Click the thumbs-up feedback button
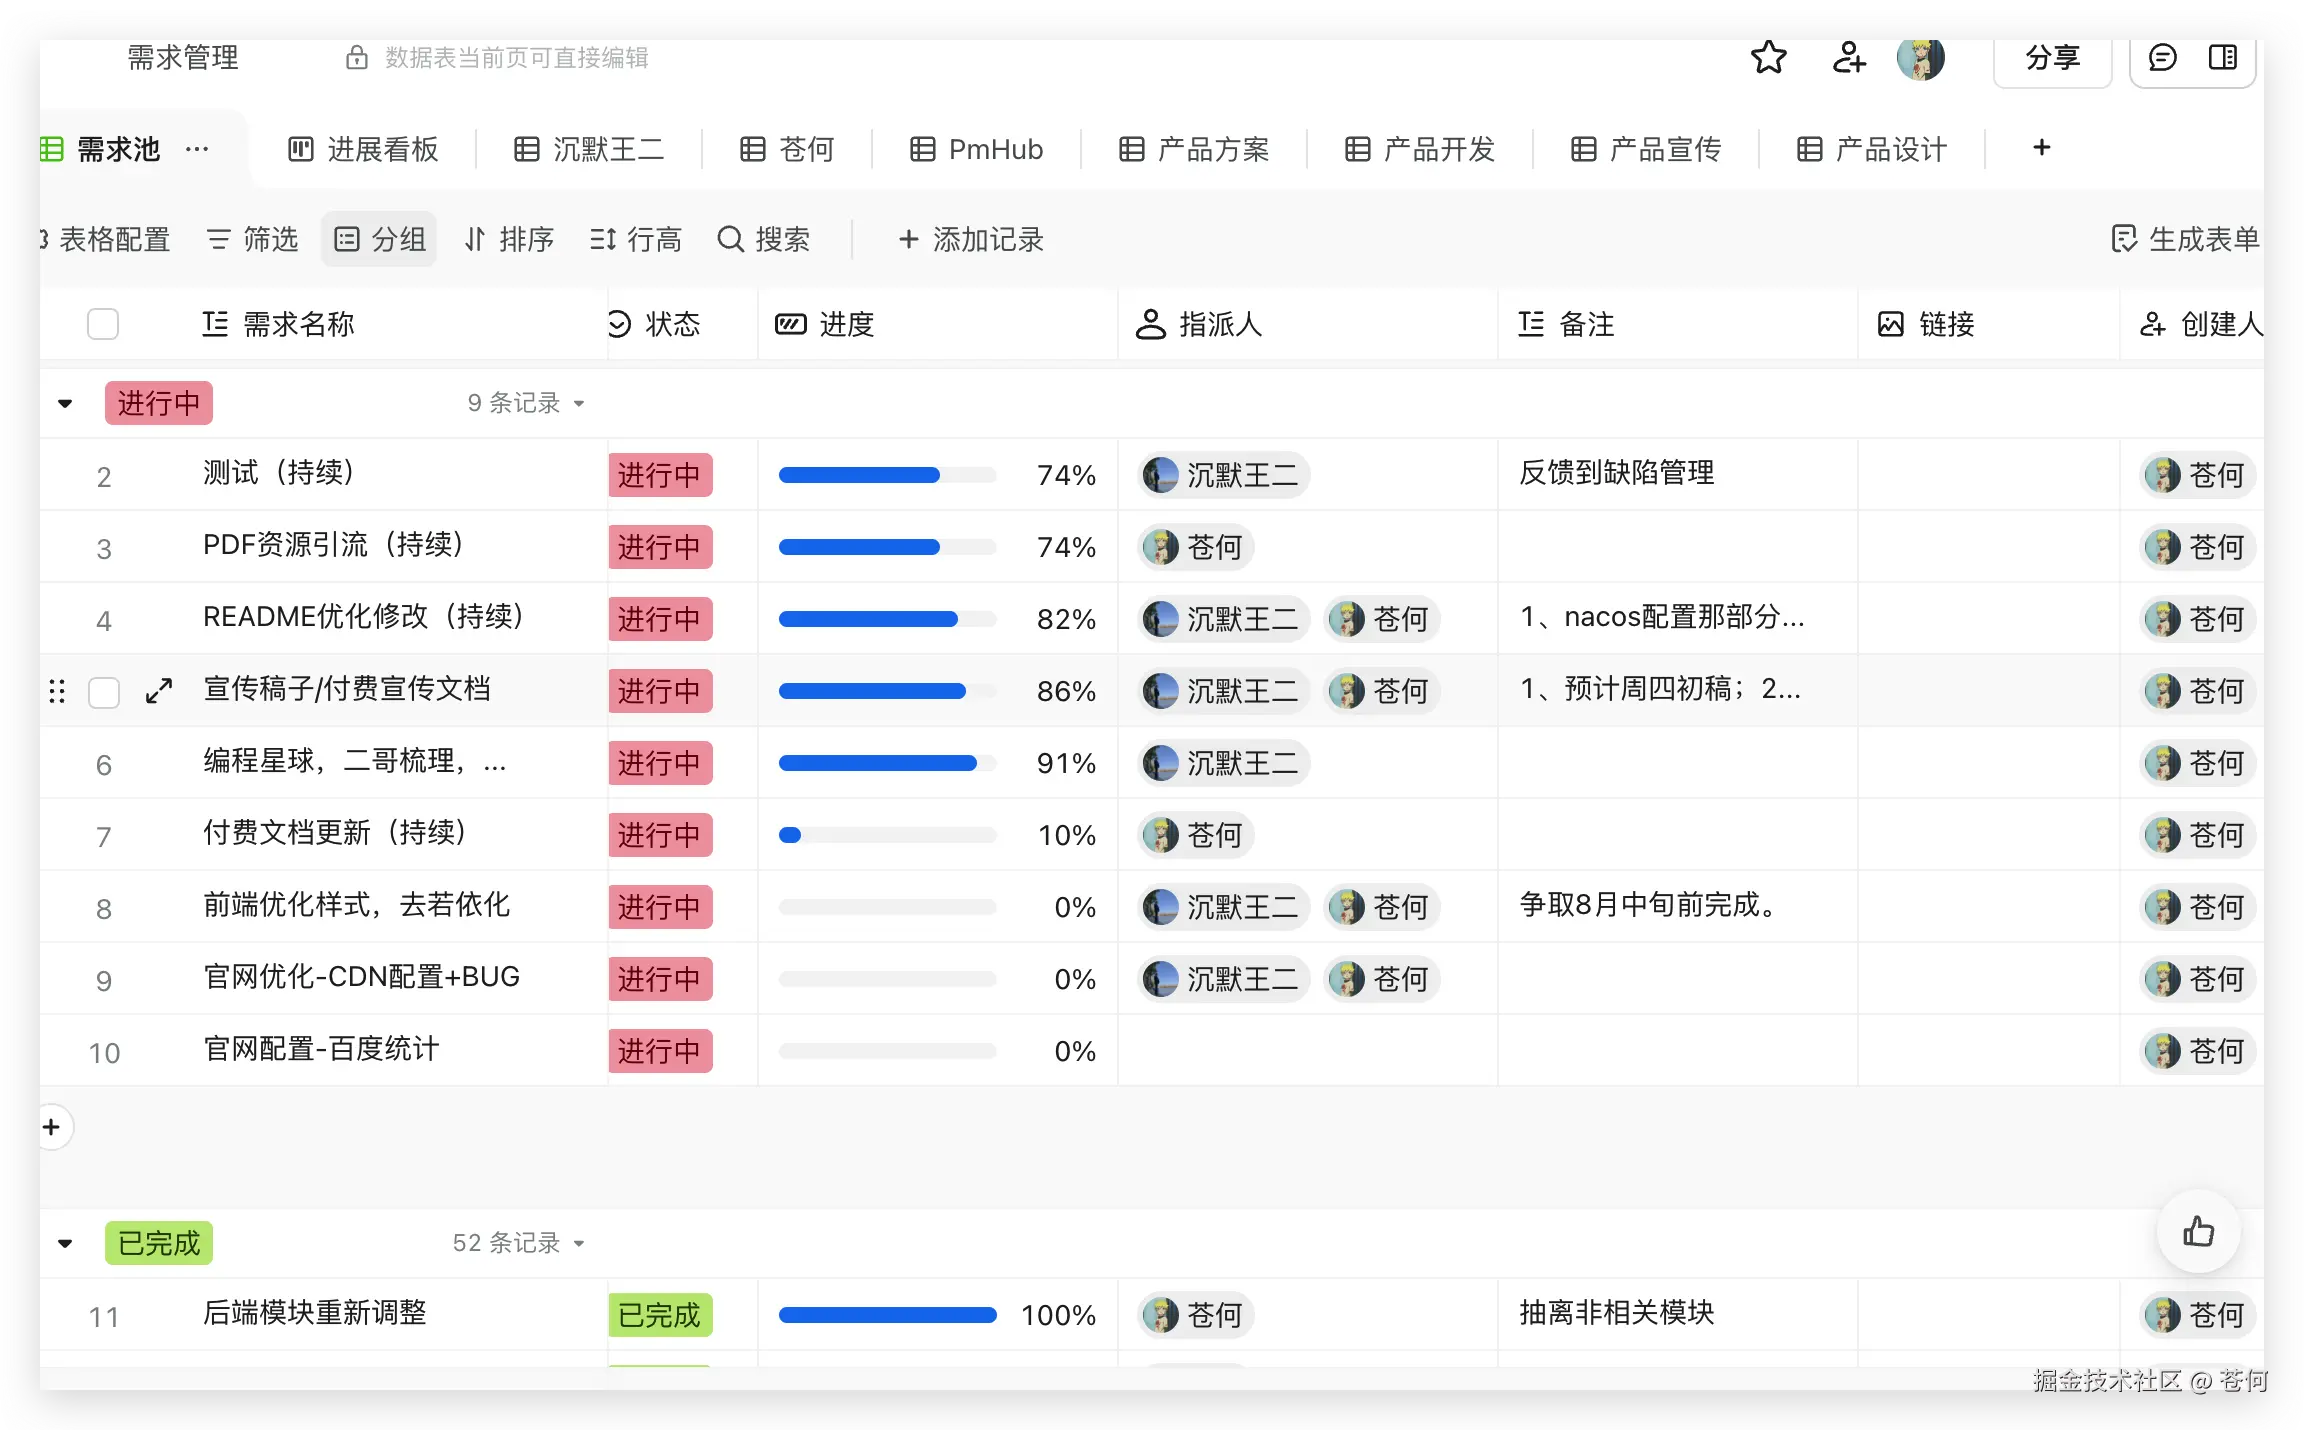Viewport: 2304px width, 1430px height. tap(2198, 1231)
